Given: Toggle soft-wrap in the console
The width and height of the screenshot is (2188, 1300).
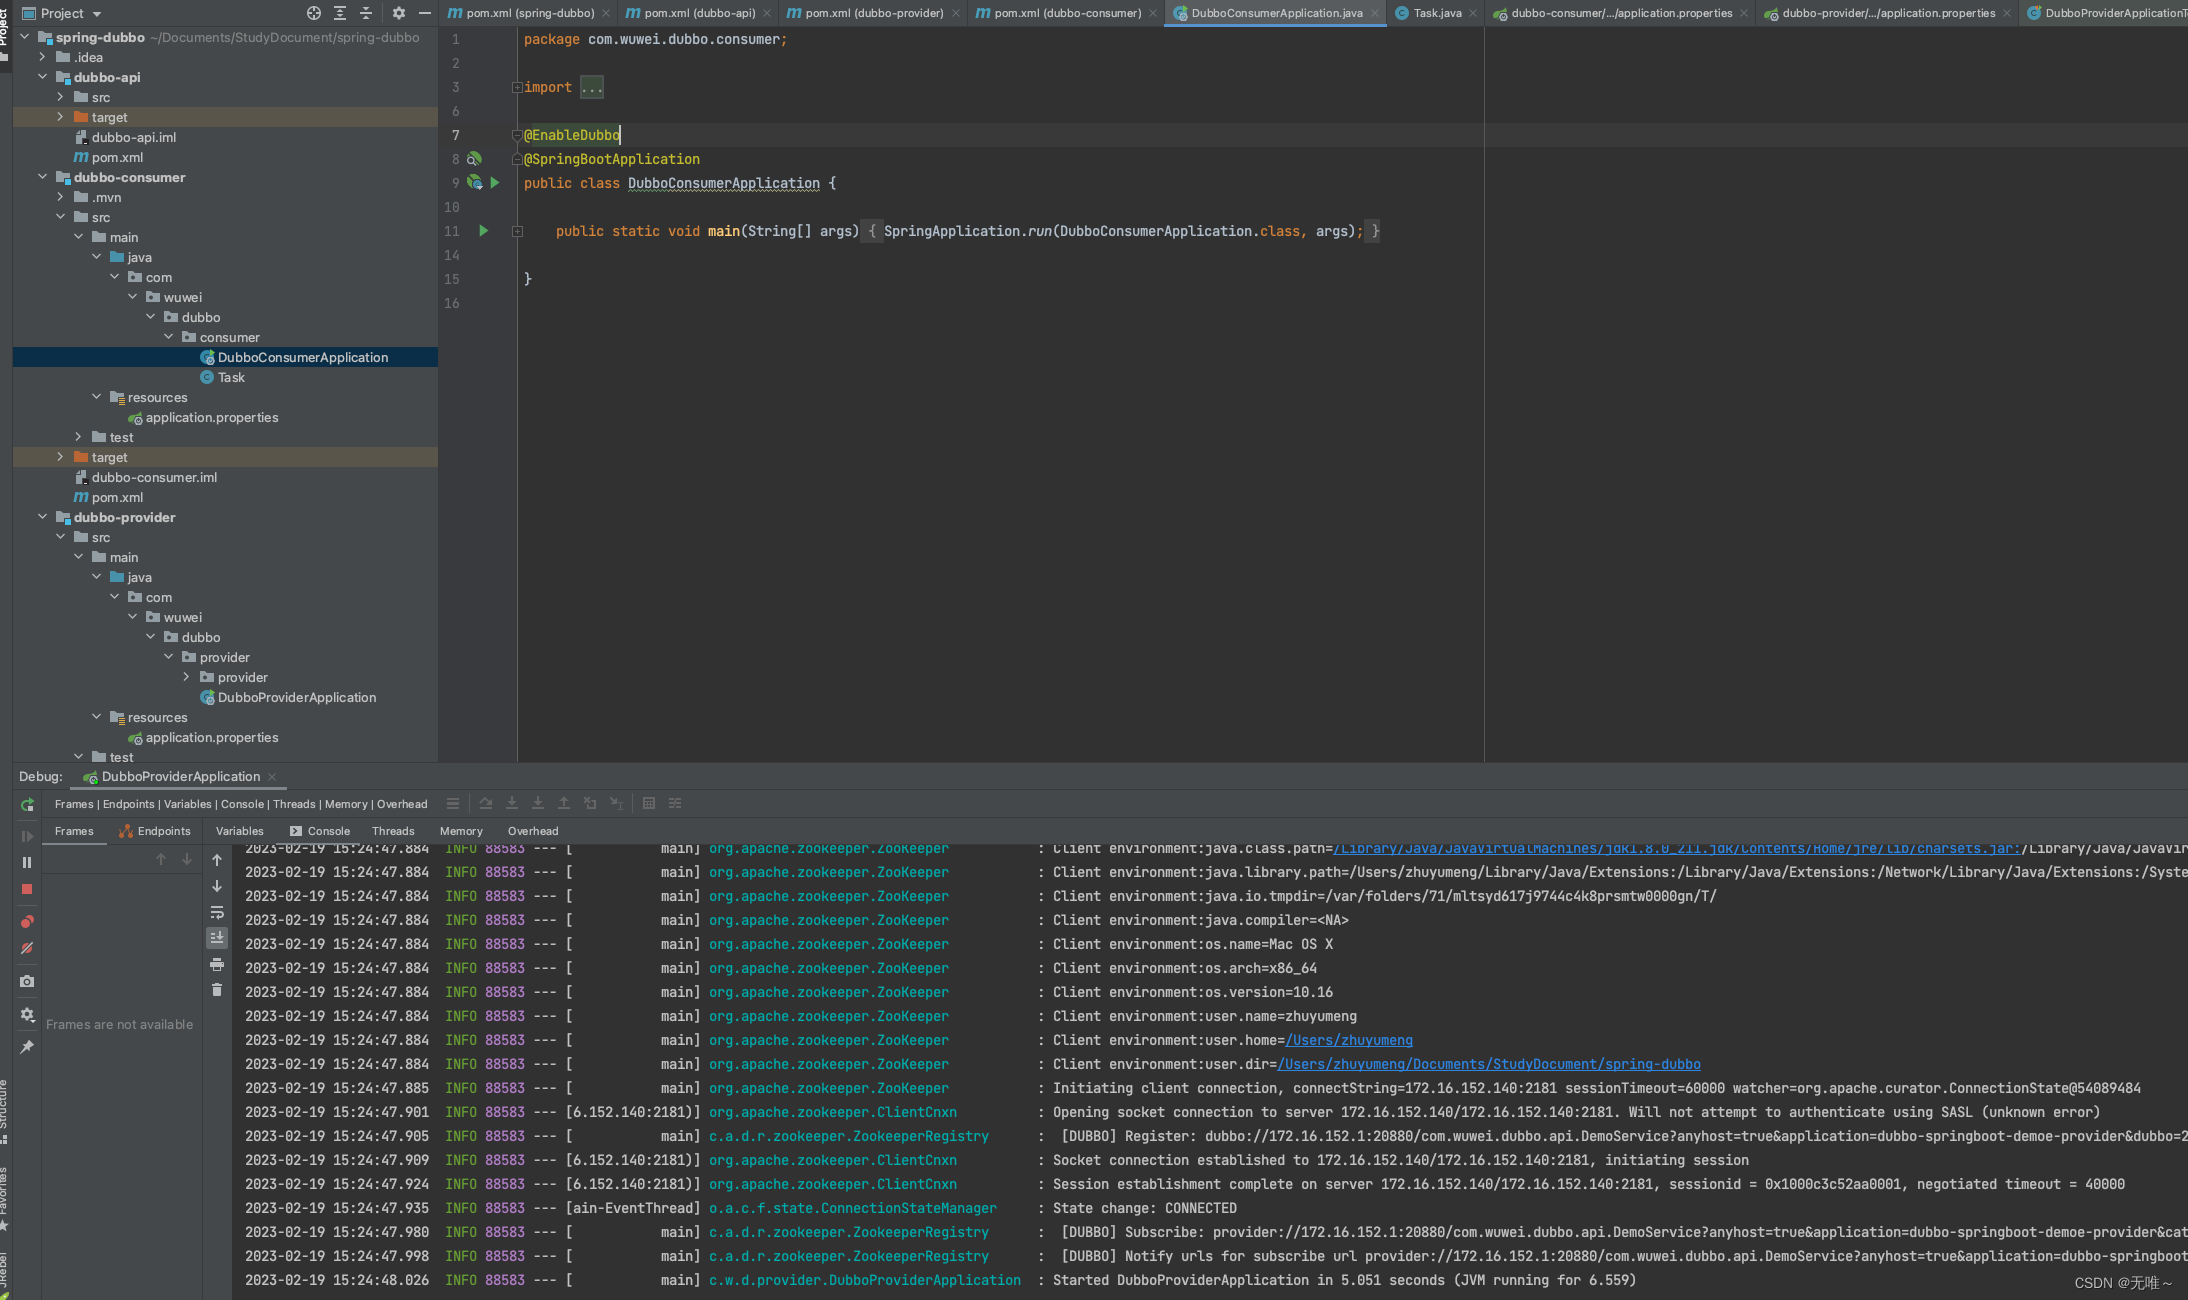Looking at the screenshot, I should point(217,912).
